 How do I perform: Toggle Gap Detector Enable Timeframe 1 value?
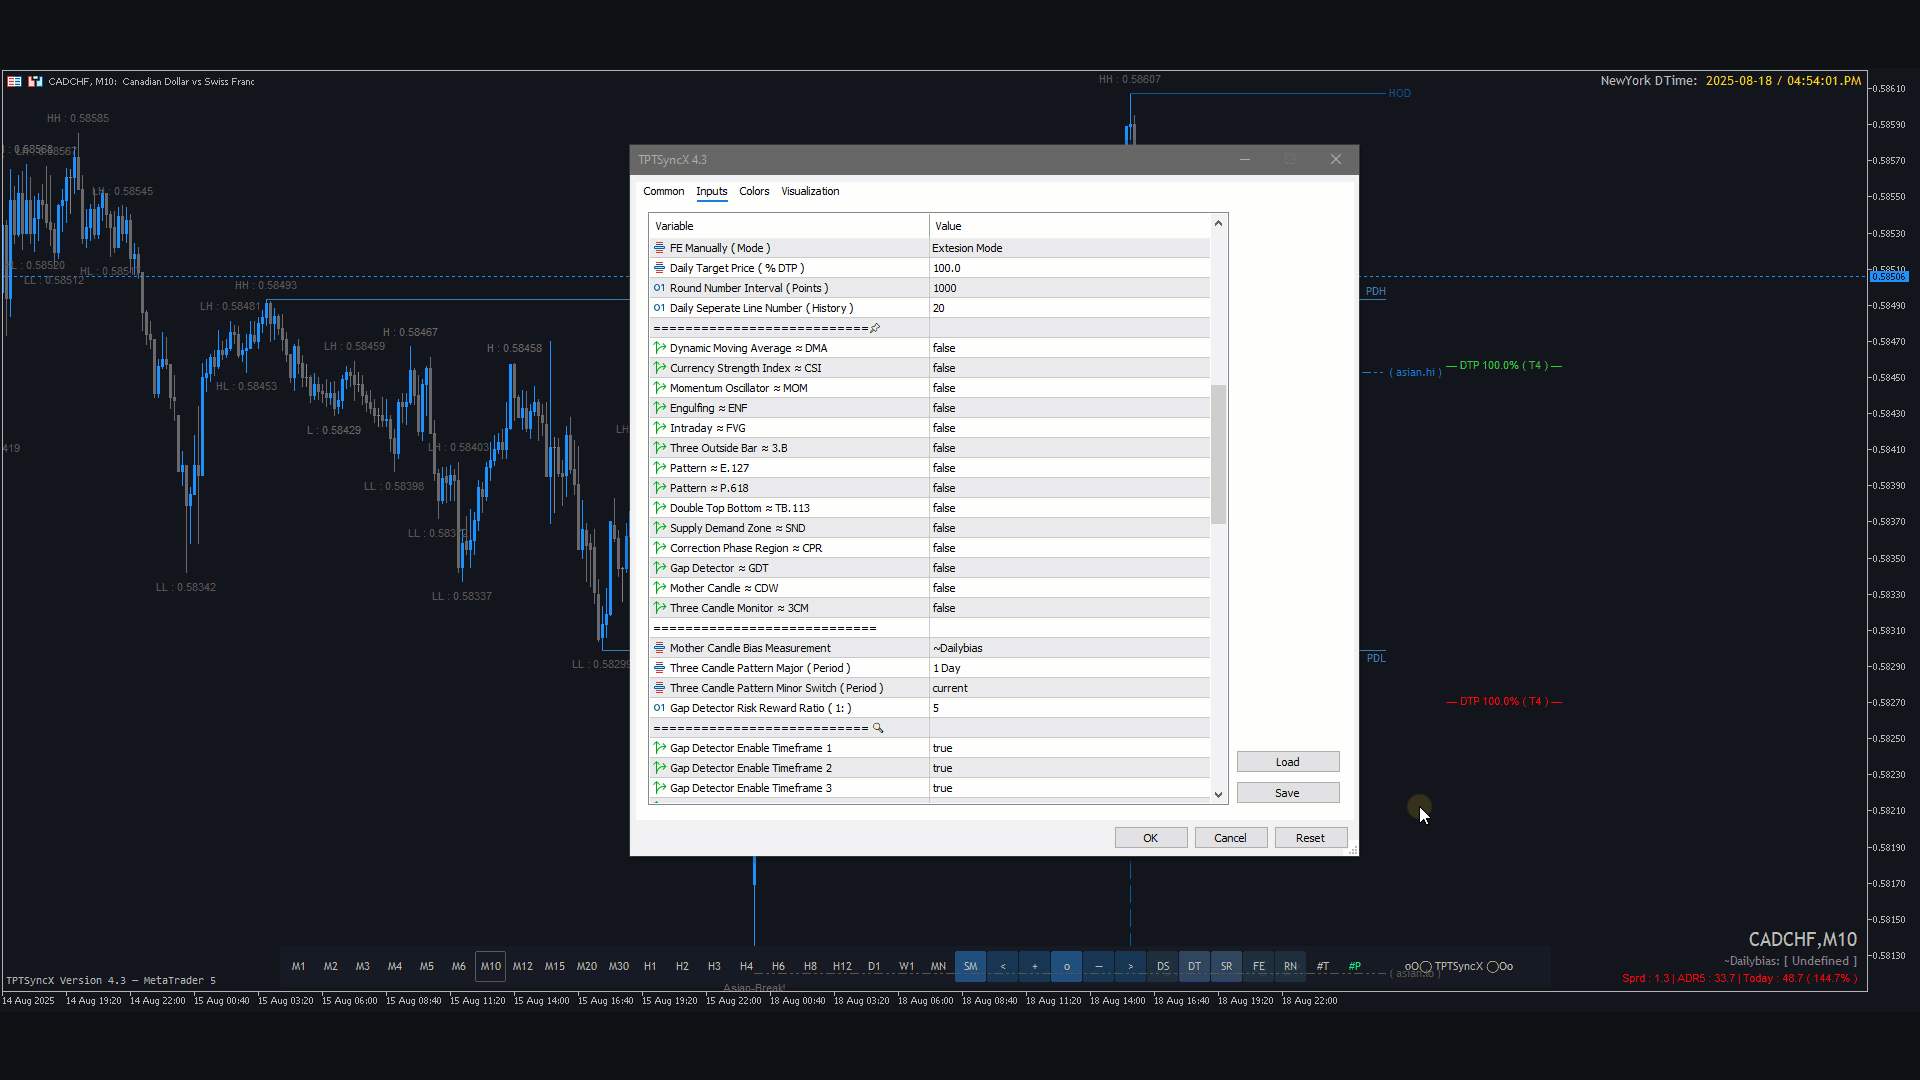tap(1069, 748)
